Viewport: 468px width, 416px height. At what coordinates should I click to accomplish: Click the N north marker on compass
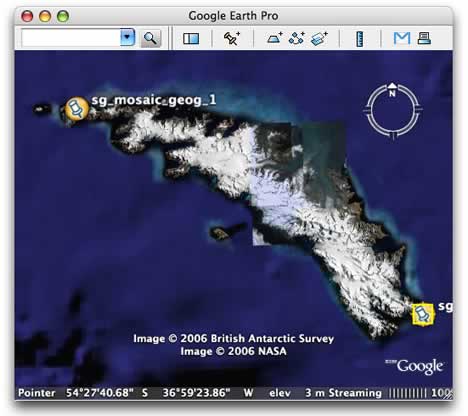point(392,94)
